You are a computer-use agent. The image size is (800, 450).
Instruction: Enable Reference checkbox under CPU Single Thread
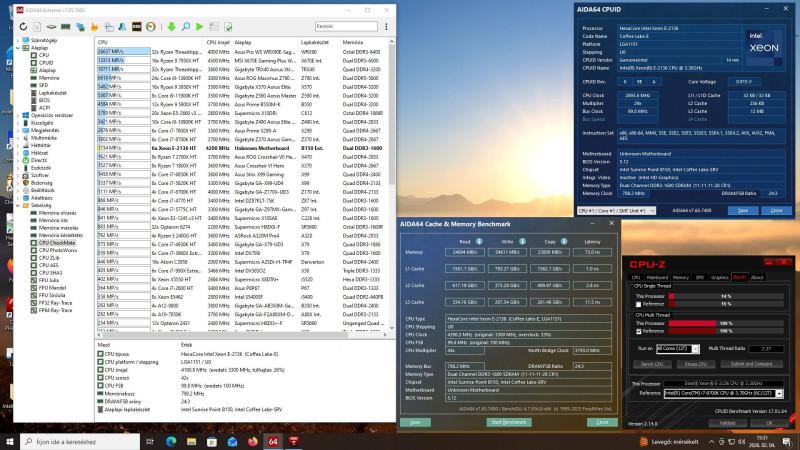(x=638, y=304)
